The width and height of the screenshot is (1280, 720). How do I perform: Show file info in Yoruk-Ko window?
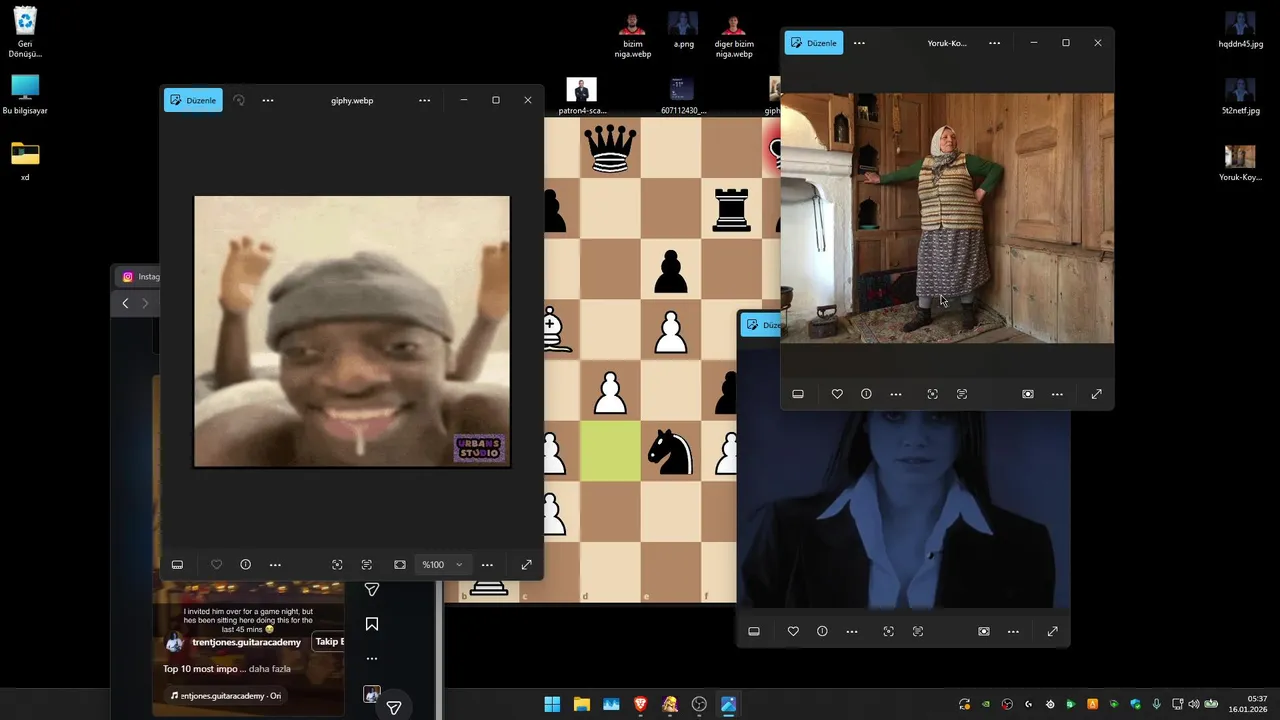866,394
